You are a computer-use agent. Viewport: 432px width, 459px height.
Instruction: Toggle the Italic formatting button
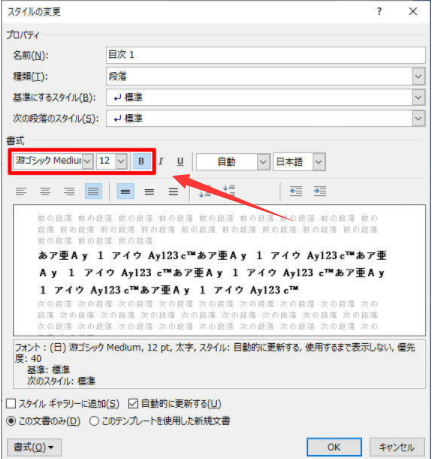point(161,161)
